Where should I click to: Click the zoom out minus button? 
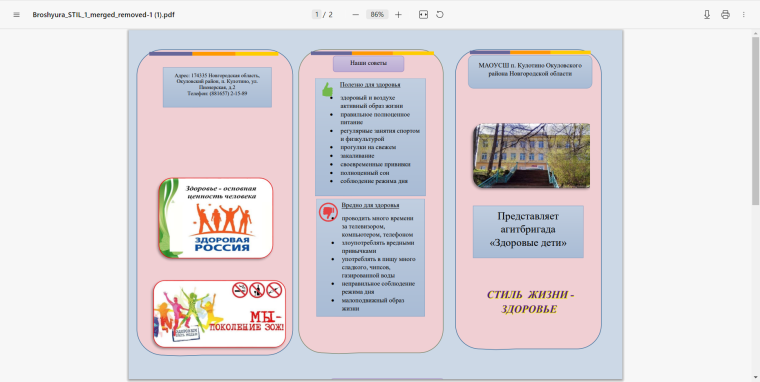(356, 15)
